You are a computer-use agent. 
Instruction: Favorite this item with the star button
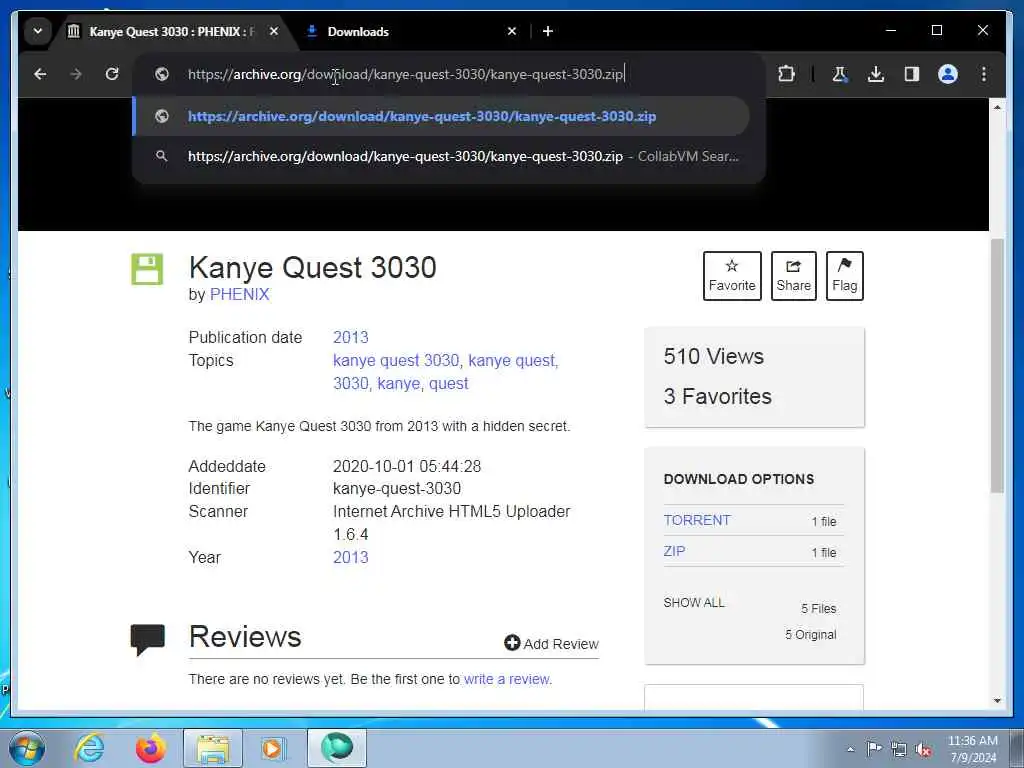(732, 276)
